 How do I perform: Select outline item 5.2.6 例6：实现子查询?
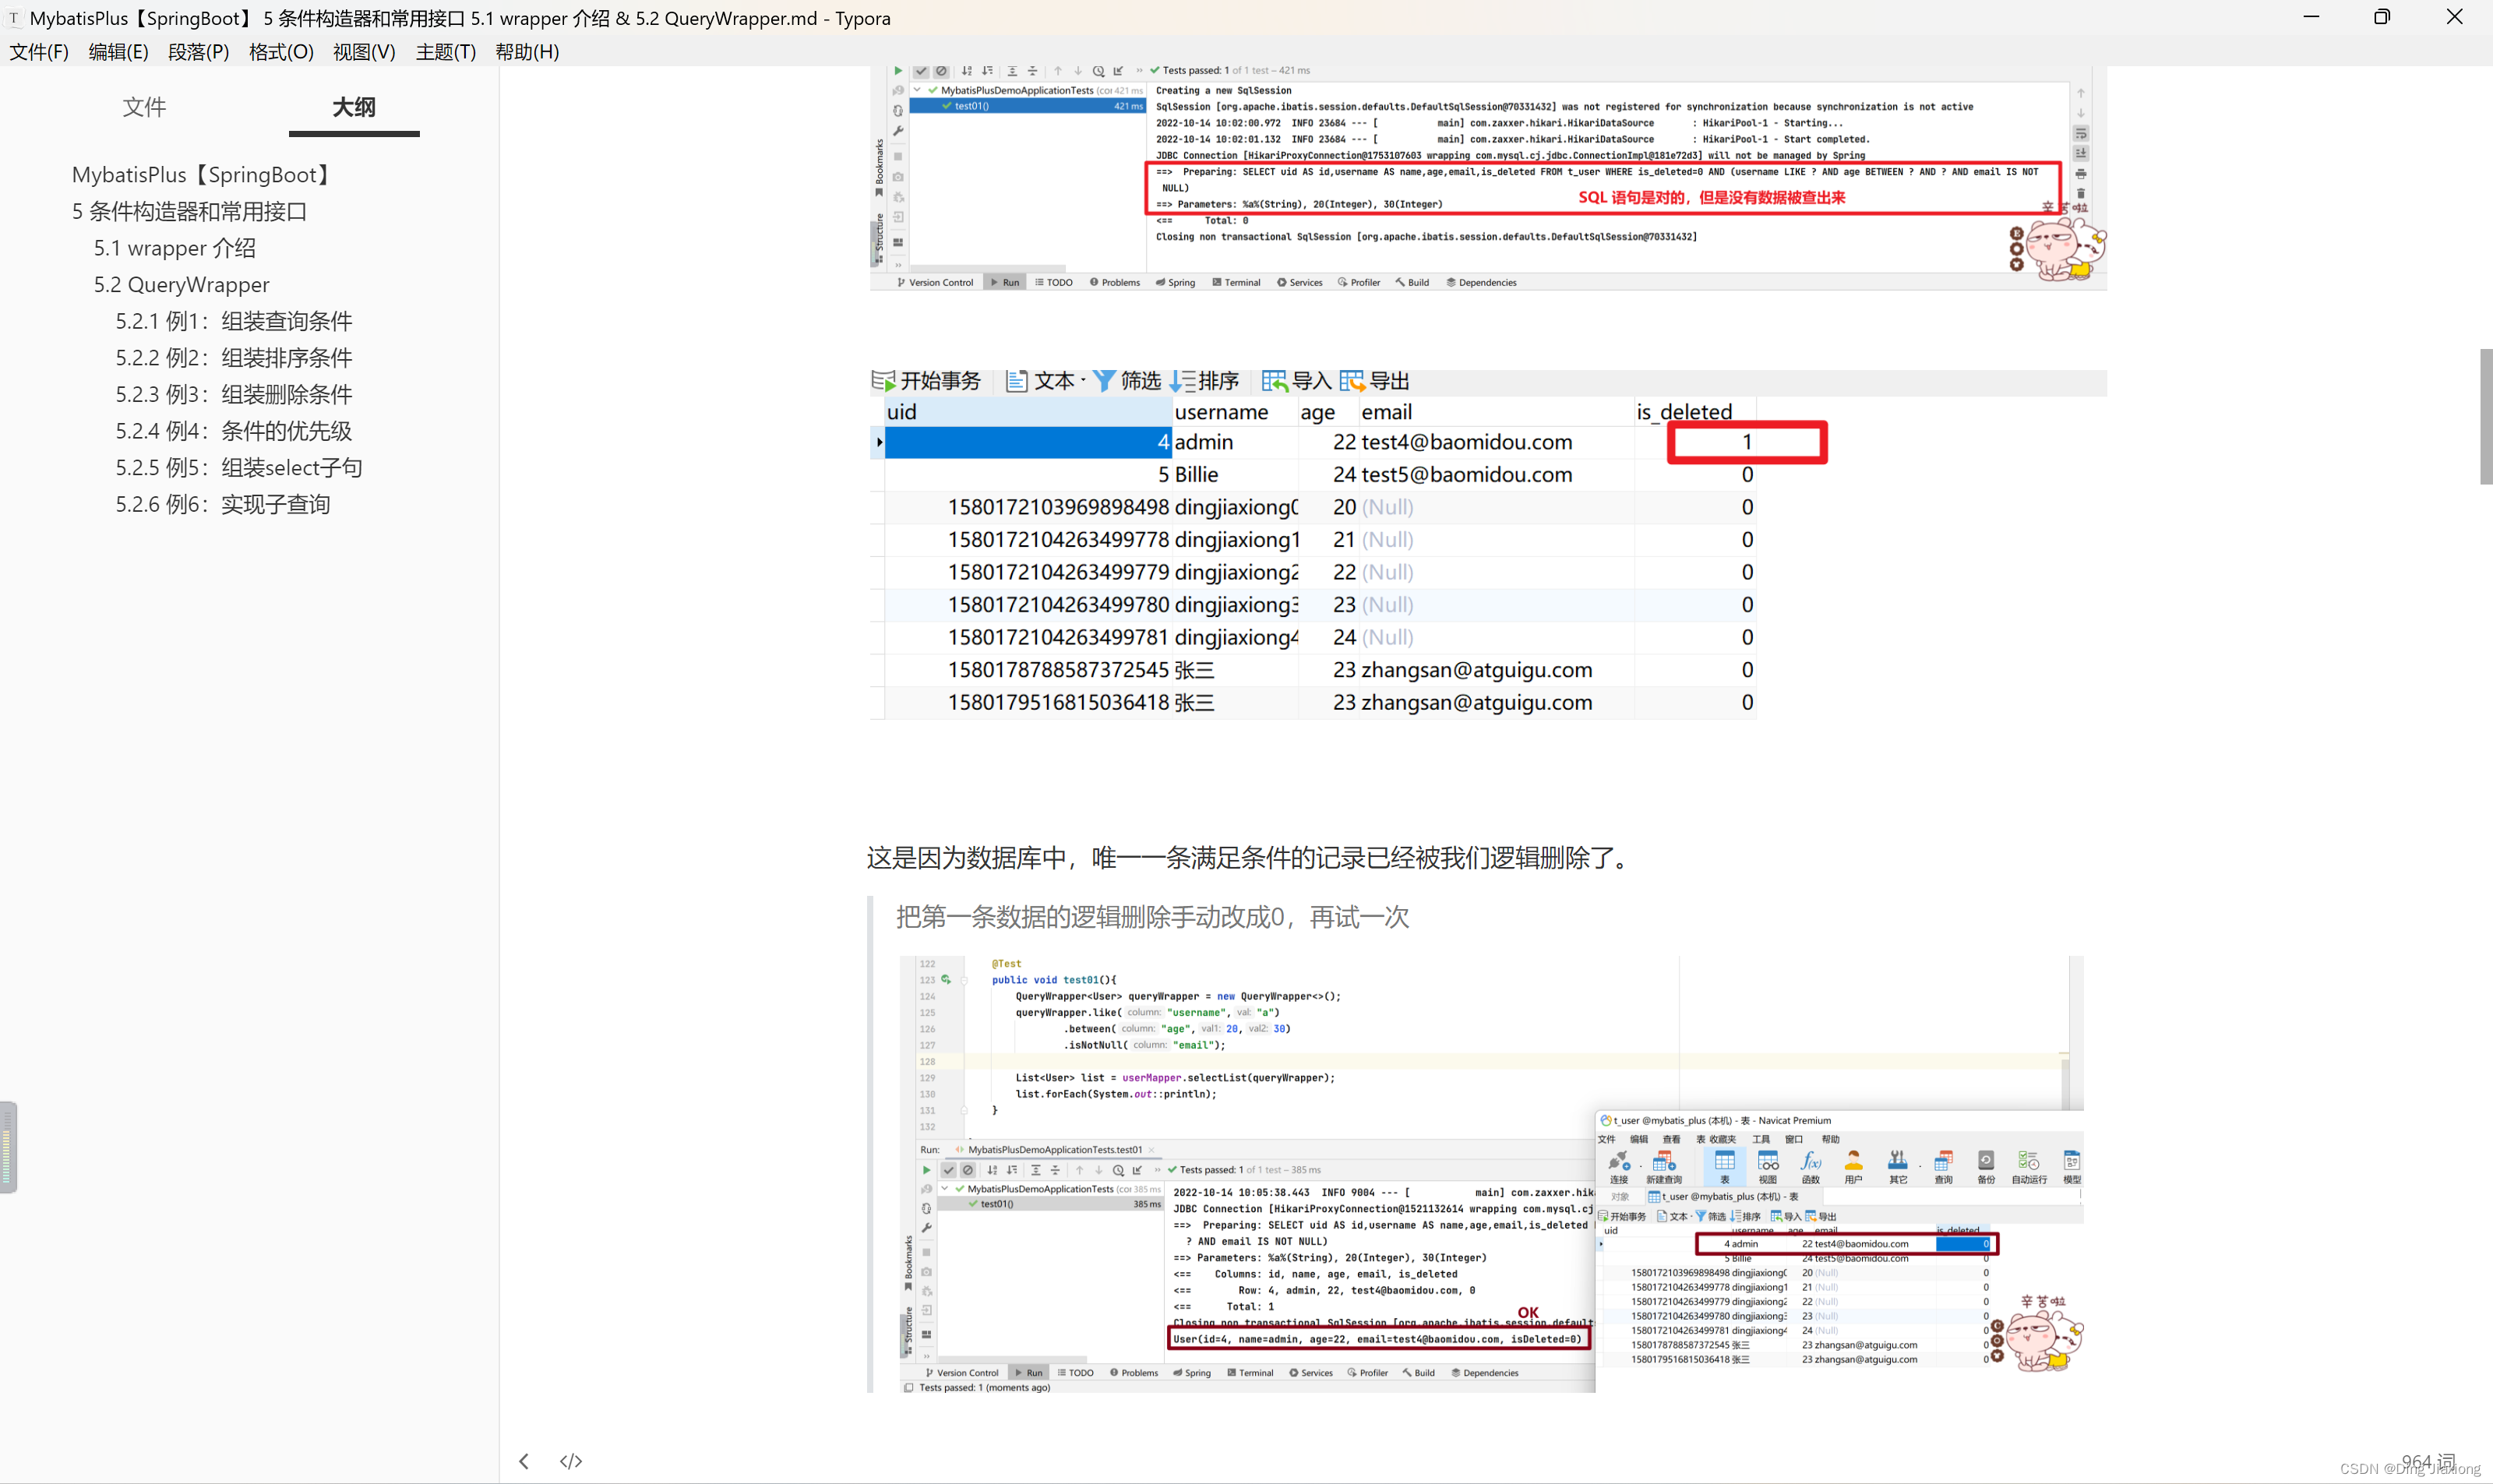[223, 505]
